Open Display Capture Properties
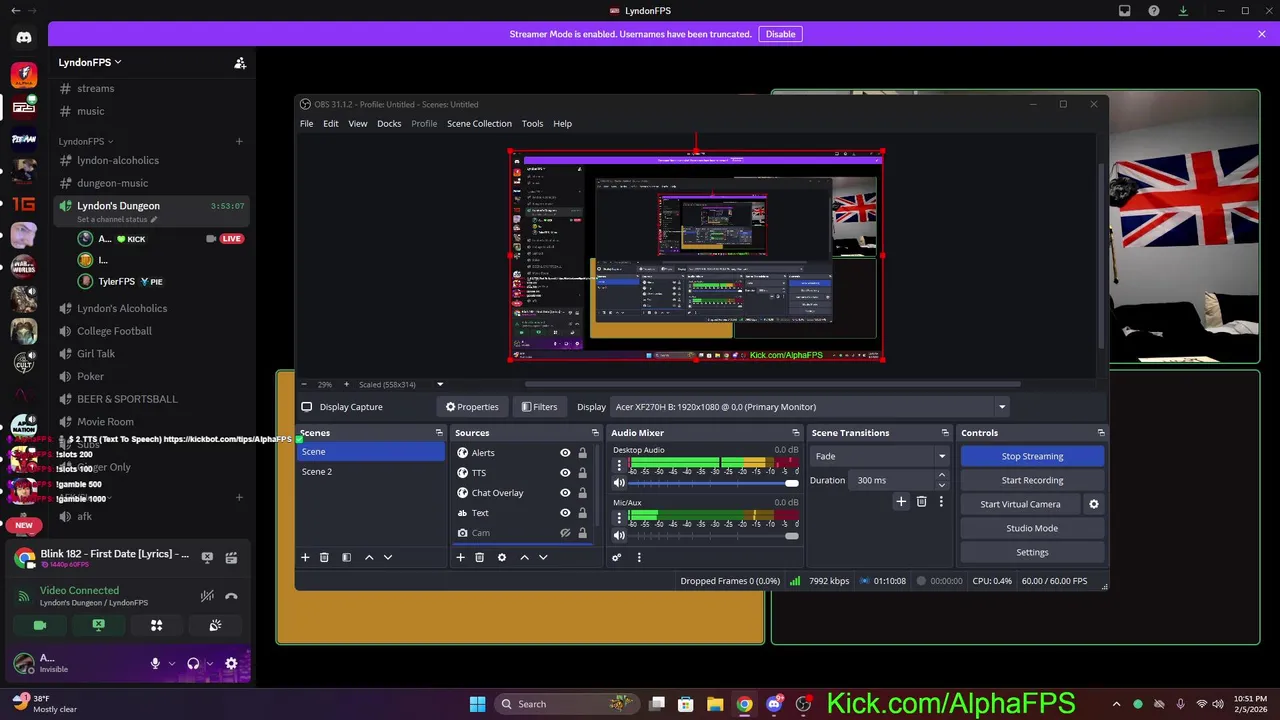This screenshot has height=720, width=1280. (x=472, y=407)
